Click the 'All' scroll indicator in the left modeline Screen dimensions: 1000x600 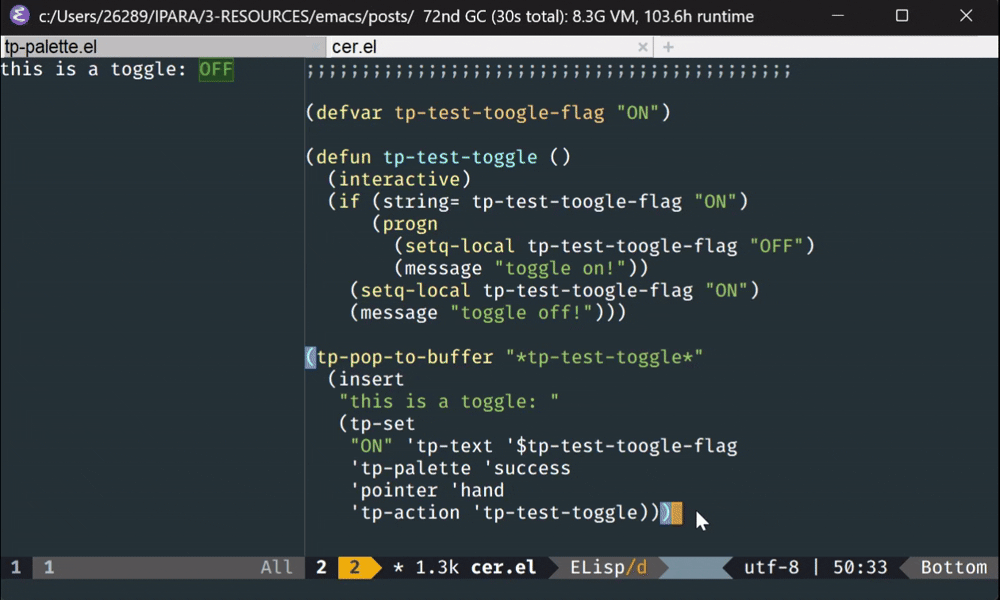point(276,567)
